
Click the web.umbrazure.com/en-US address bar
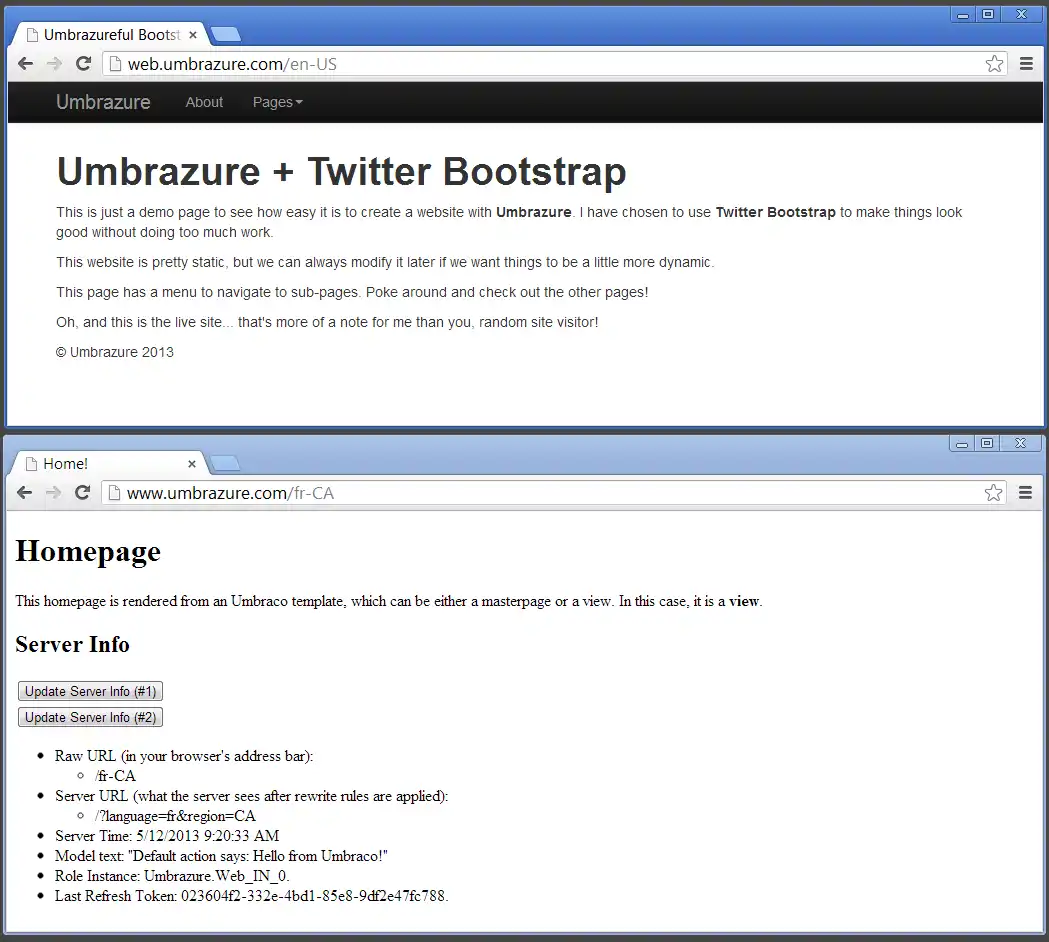point(554,64)
